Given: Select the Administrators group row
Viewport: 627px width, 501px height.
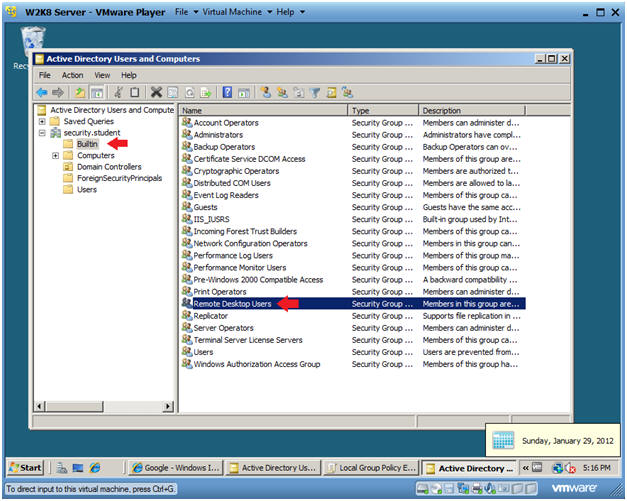Looking at the screenshot, I should (x=353, y=135).
